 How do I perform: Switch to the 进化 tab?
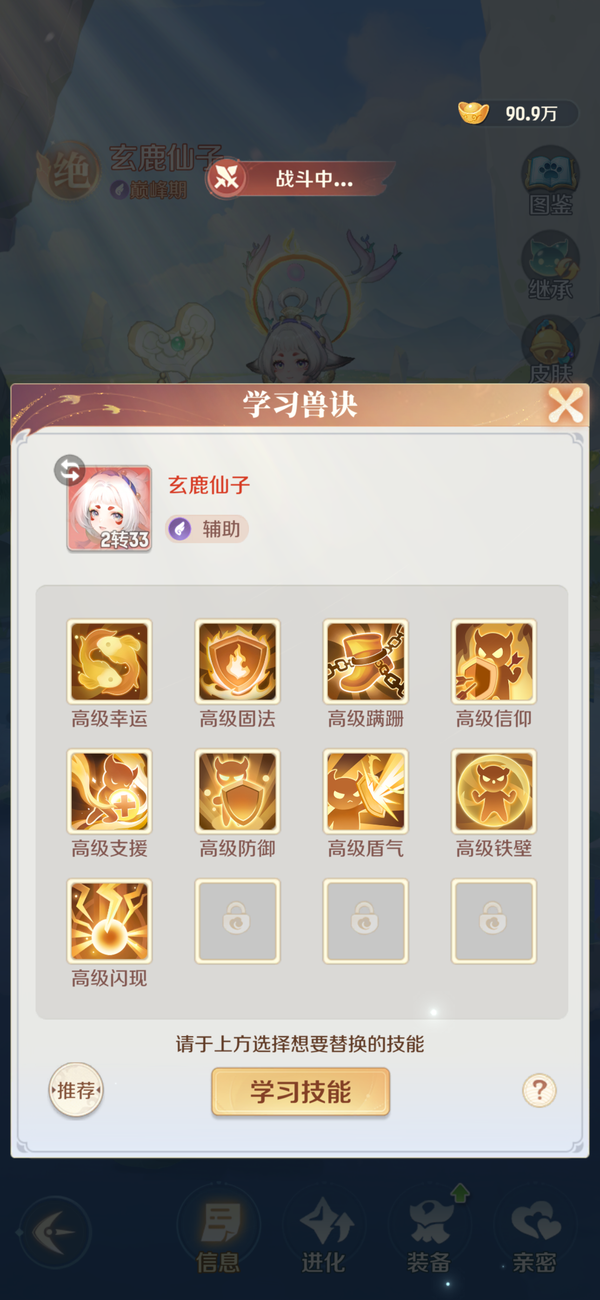coord(323,1233)
